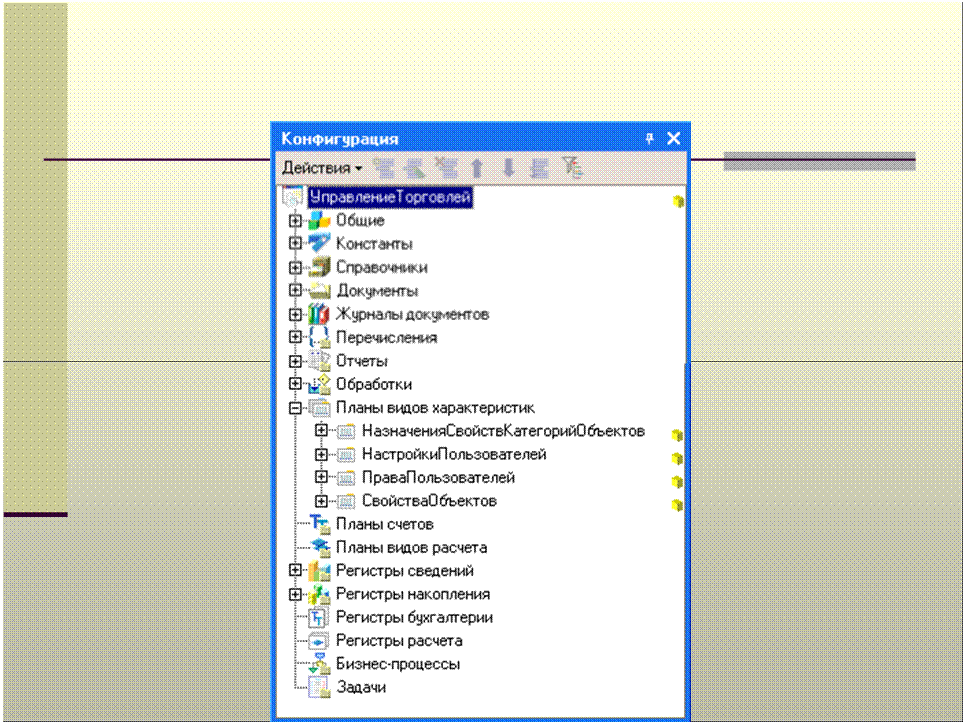This screenshot has width=965, height=724.
Task: Select the Регистры накопления label
Action: point(413,594)
